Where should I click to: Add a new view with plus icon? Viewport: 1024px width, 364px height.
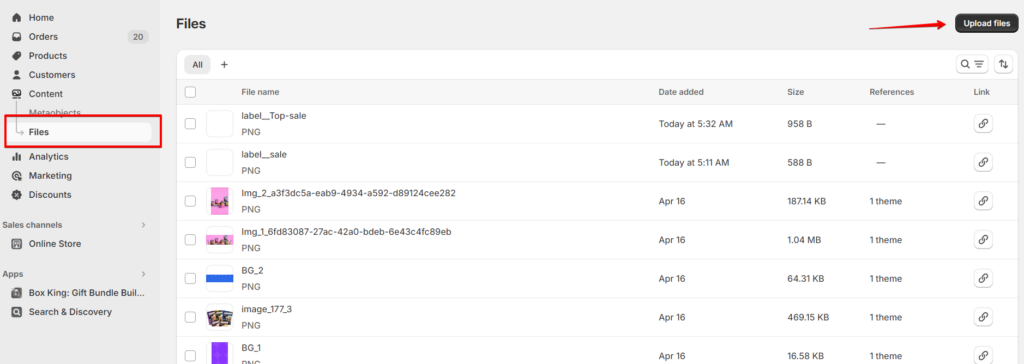pos(224,65)
